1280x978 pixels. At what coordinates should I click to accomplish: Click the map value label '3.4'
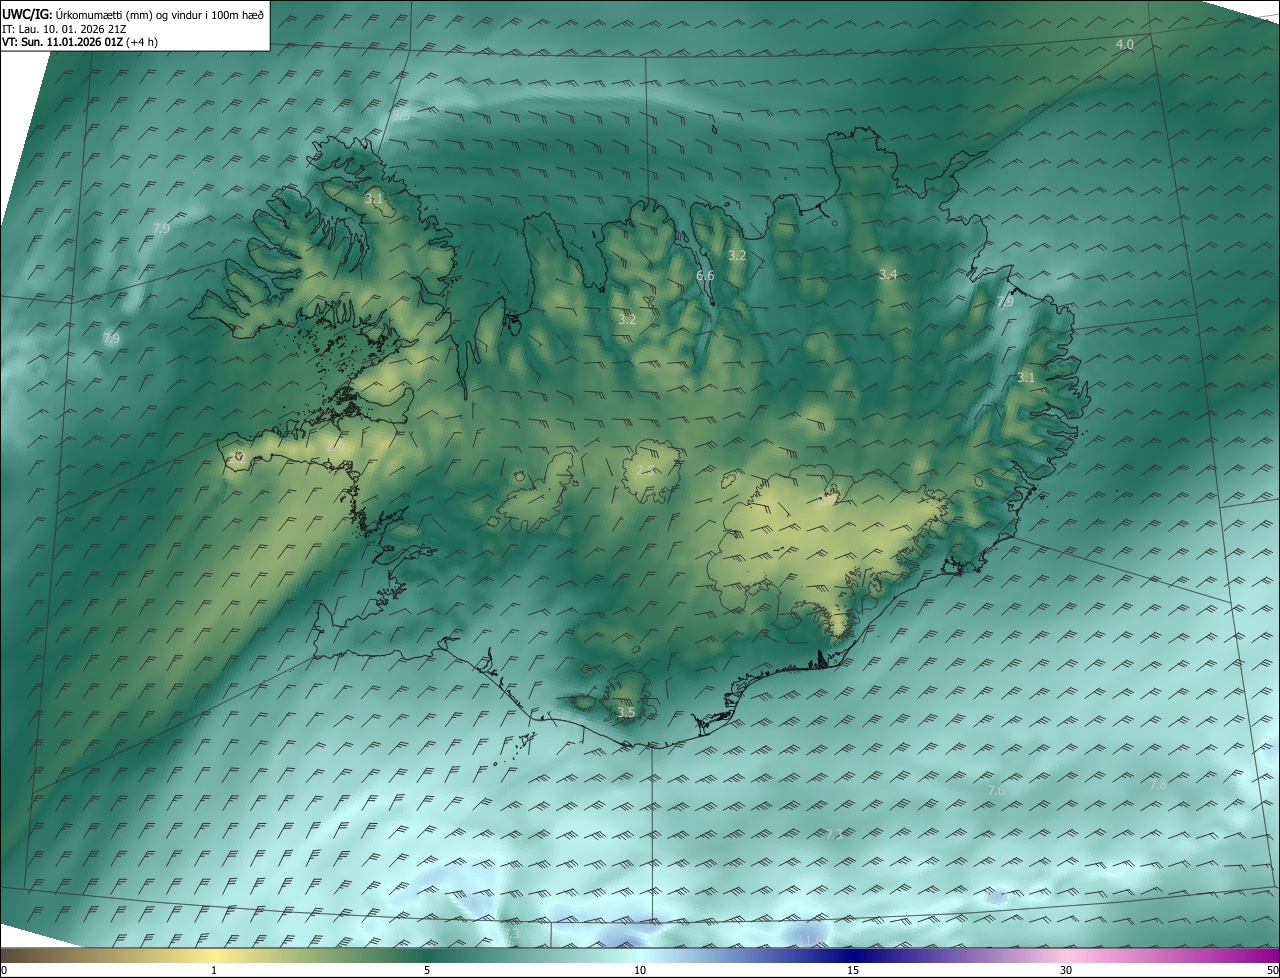[888, 274]
